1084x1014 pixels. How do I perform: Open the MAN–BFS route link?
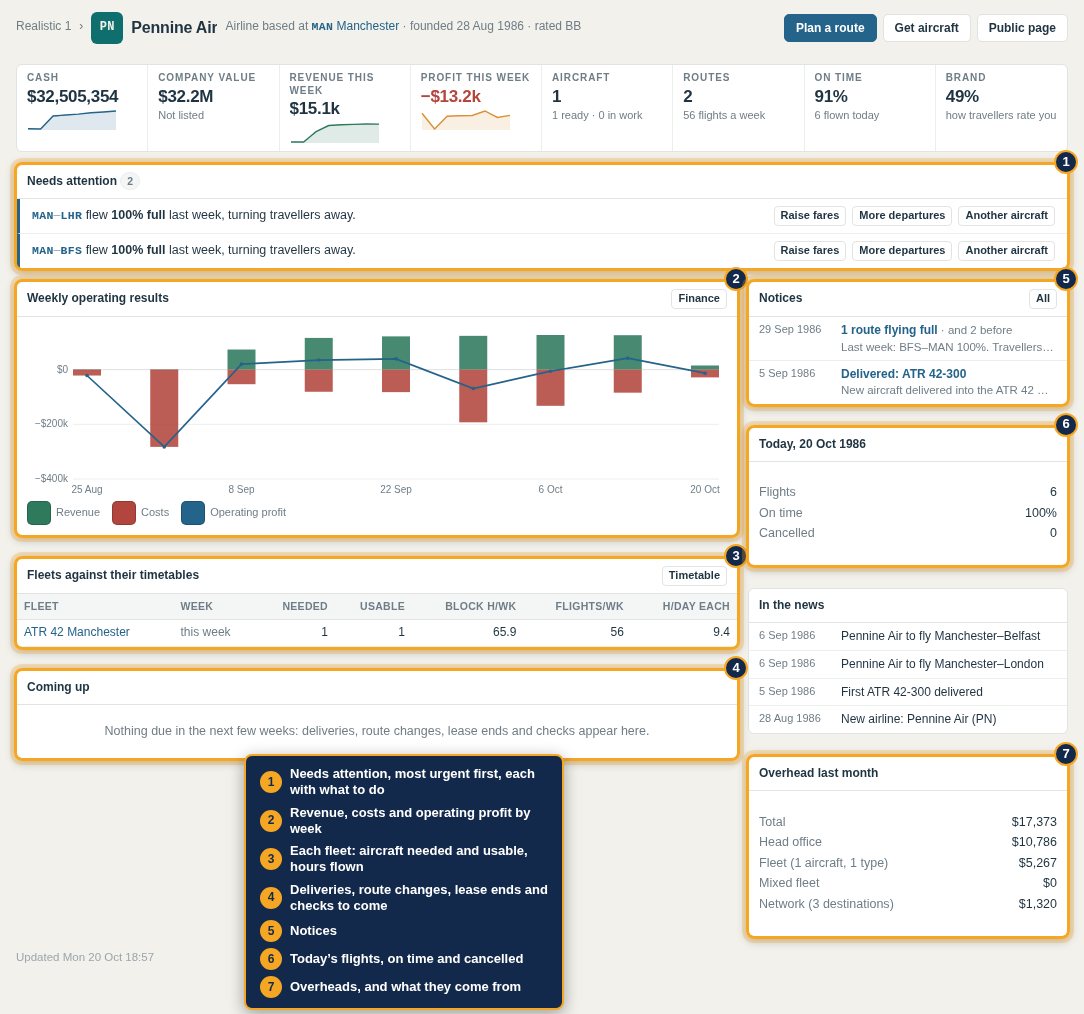pyautogui.click(x=57, y=250)
